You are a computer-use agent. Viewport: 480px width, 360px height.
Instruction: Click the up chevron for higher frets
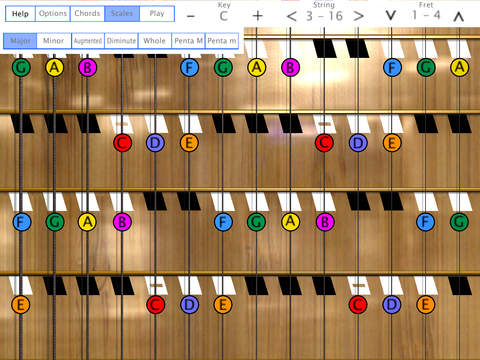[x=459, y=17]
